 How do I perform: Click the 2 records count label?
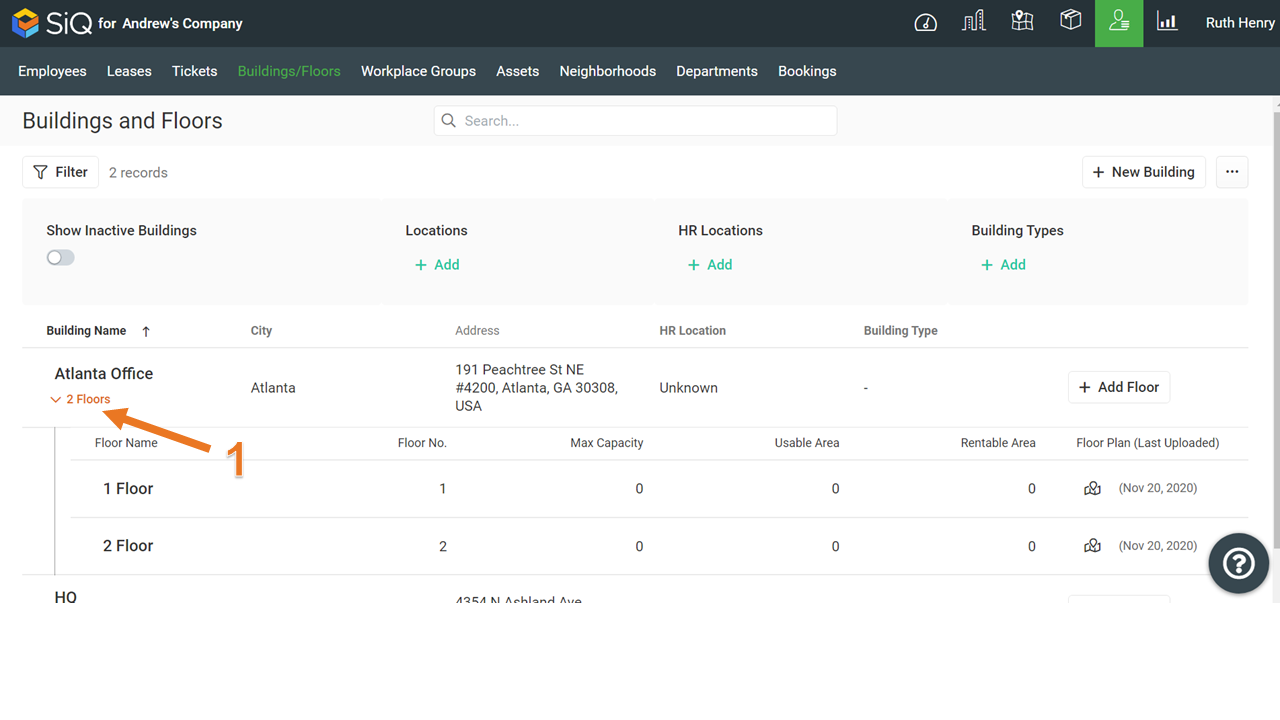[x=138, y=173]
